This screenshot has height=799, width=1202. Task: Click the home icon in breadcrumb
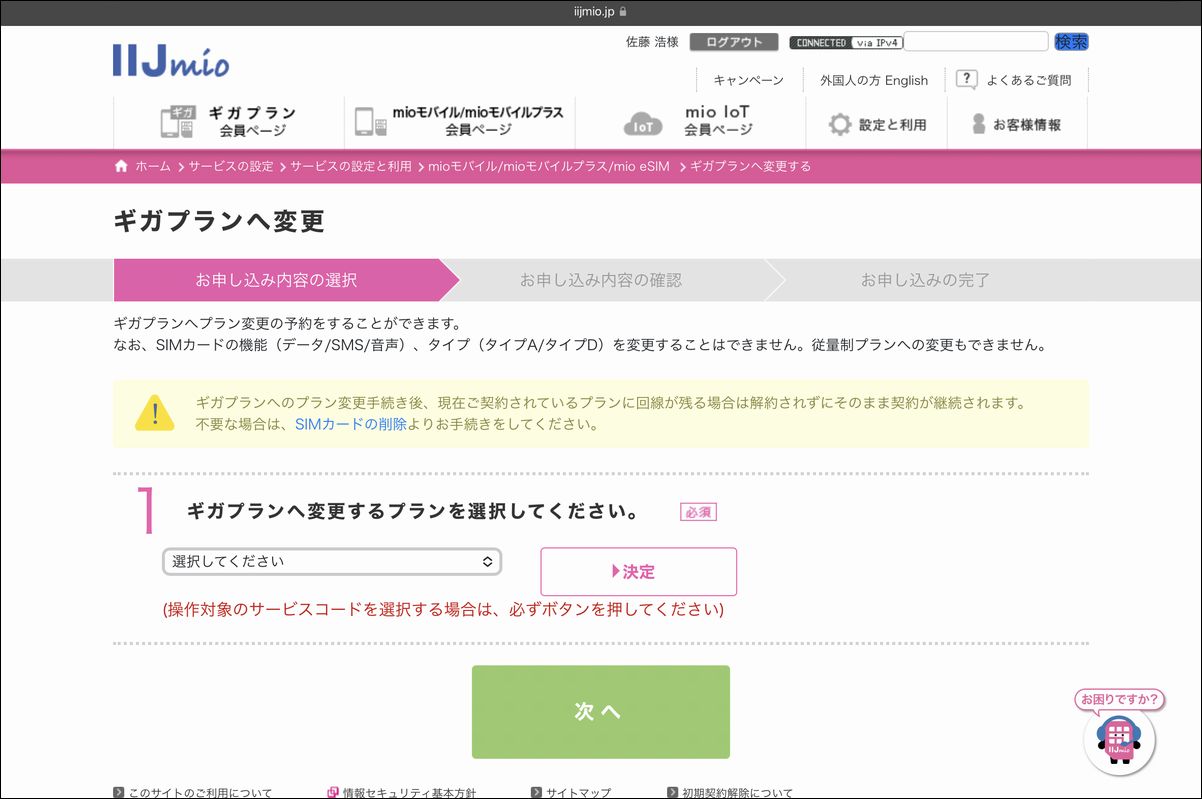point(121,166)
